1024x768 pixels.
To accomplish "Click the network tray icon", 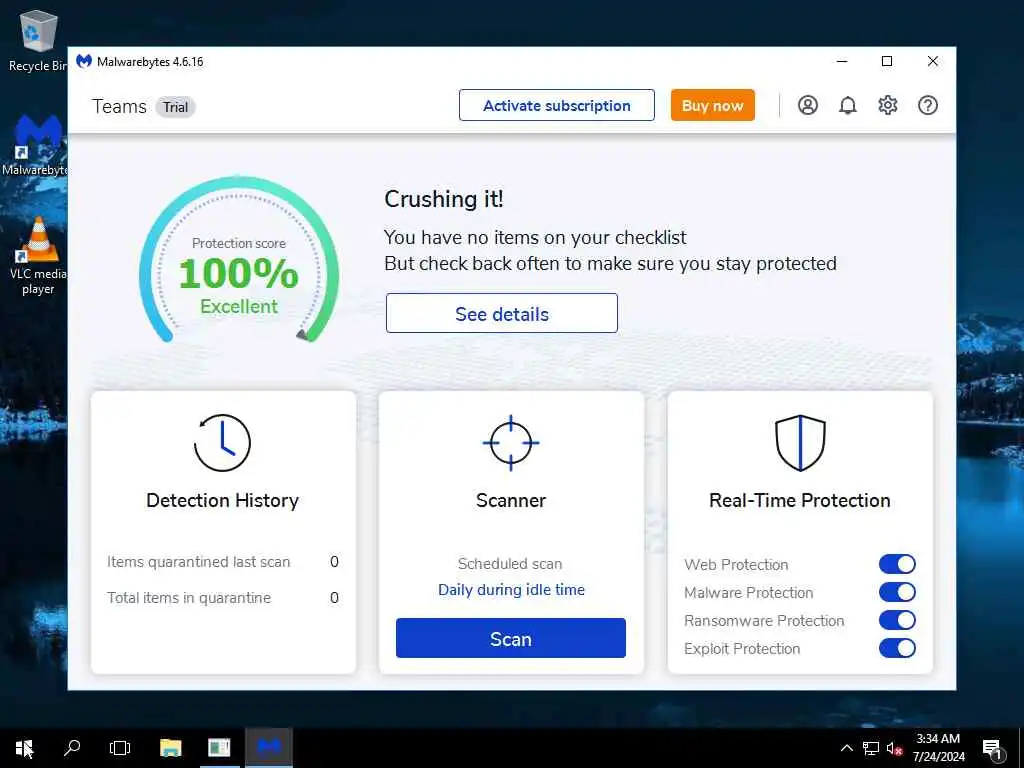I will [x=871, y=748].
